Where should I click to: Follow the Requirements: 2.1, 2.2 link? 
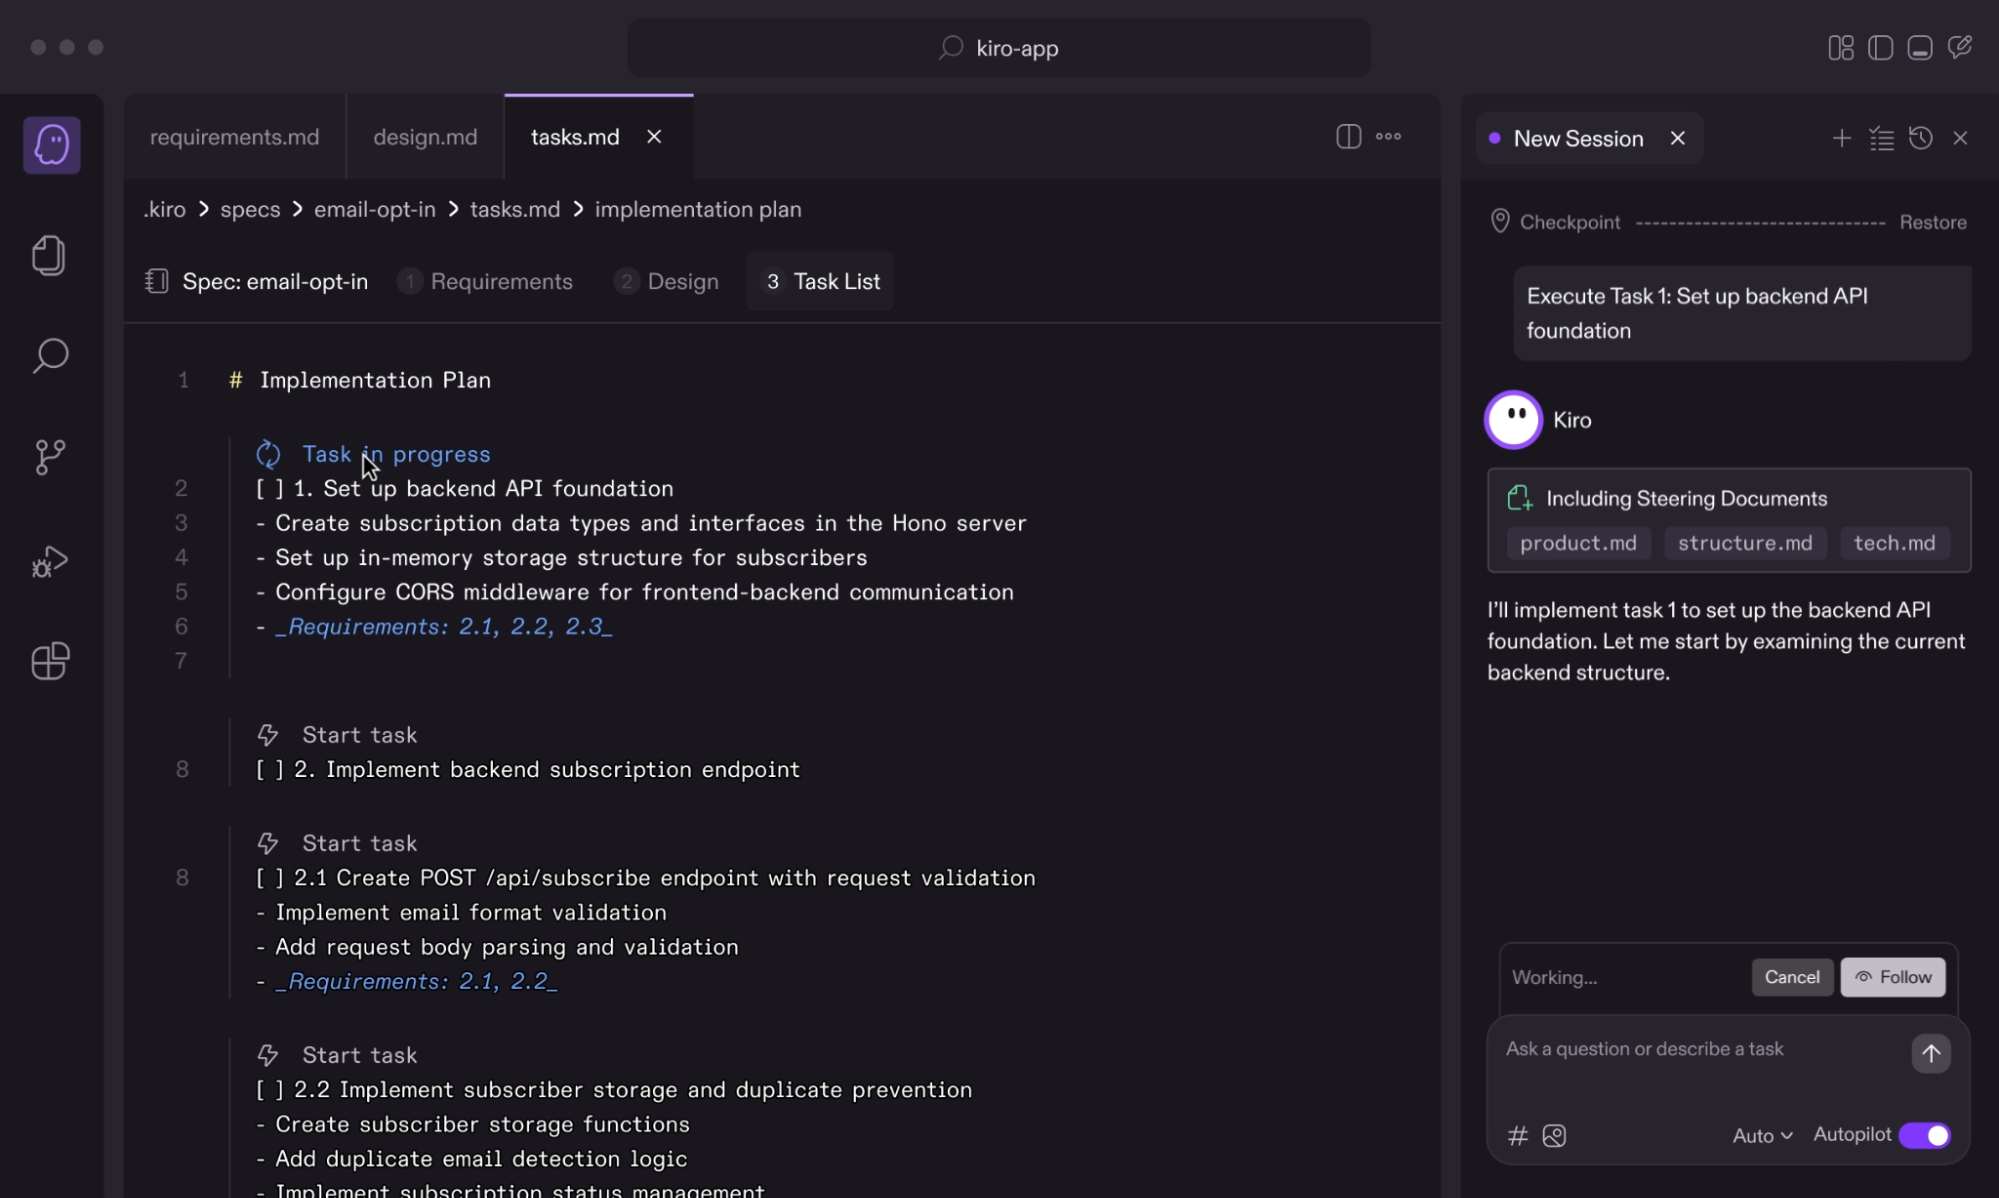click(x=416, y=981)
